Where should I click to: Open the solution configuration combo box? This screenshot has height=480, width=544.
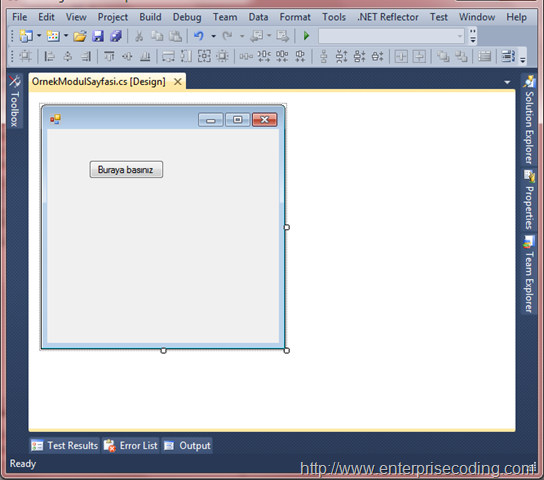(391, 36)
